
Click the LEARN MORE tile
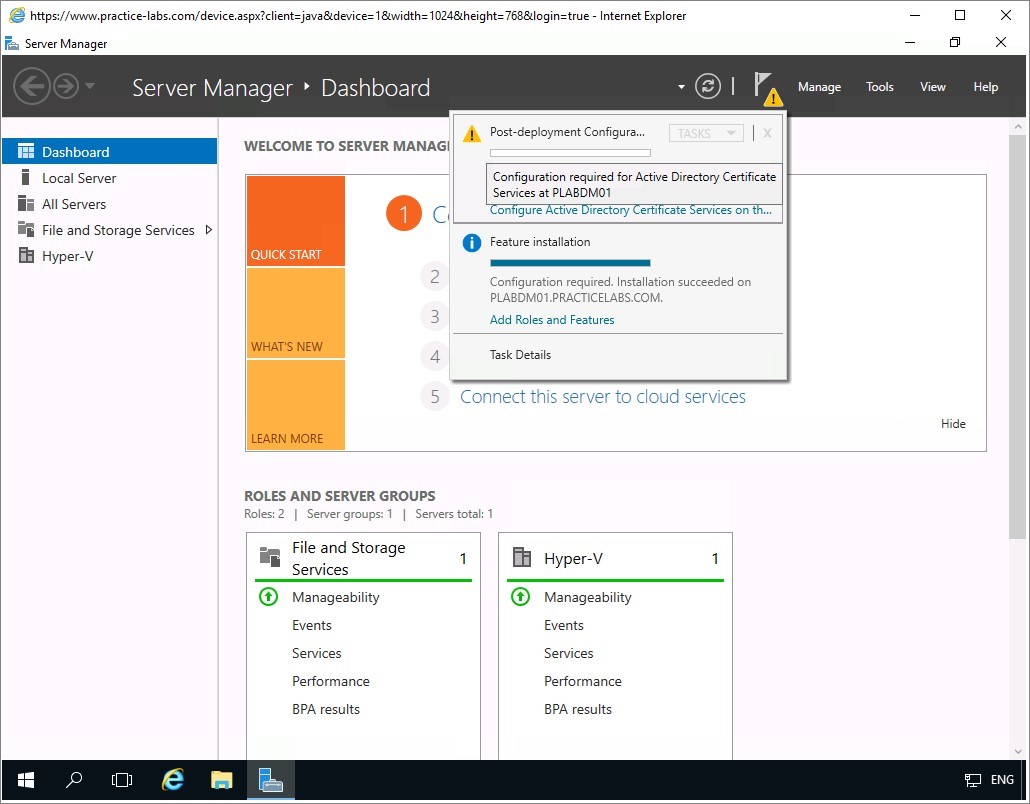point(296,405)
